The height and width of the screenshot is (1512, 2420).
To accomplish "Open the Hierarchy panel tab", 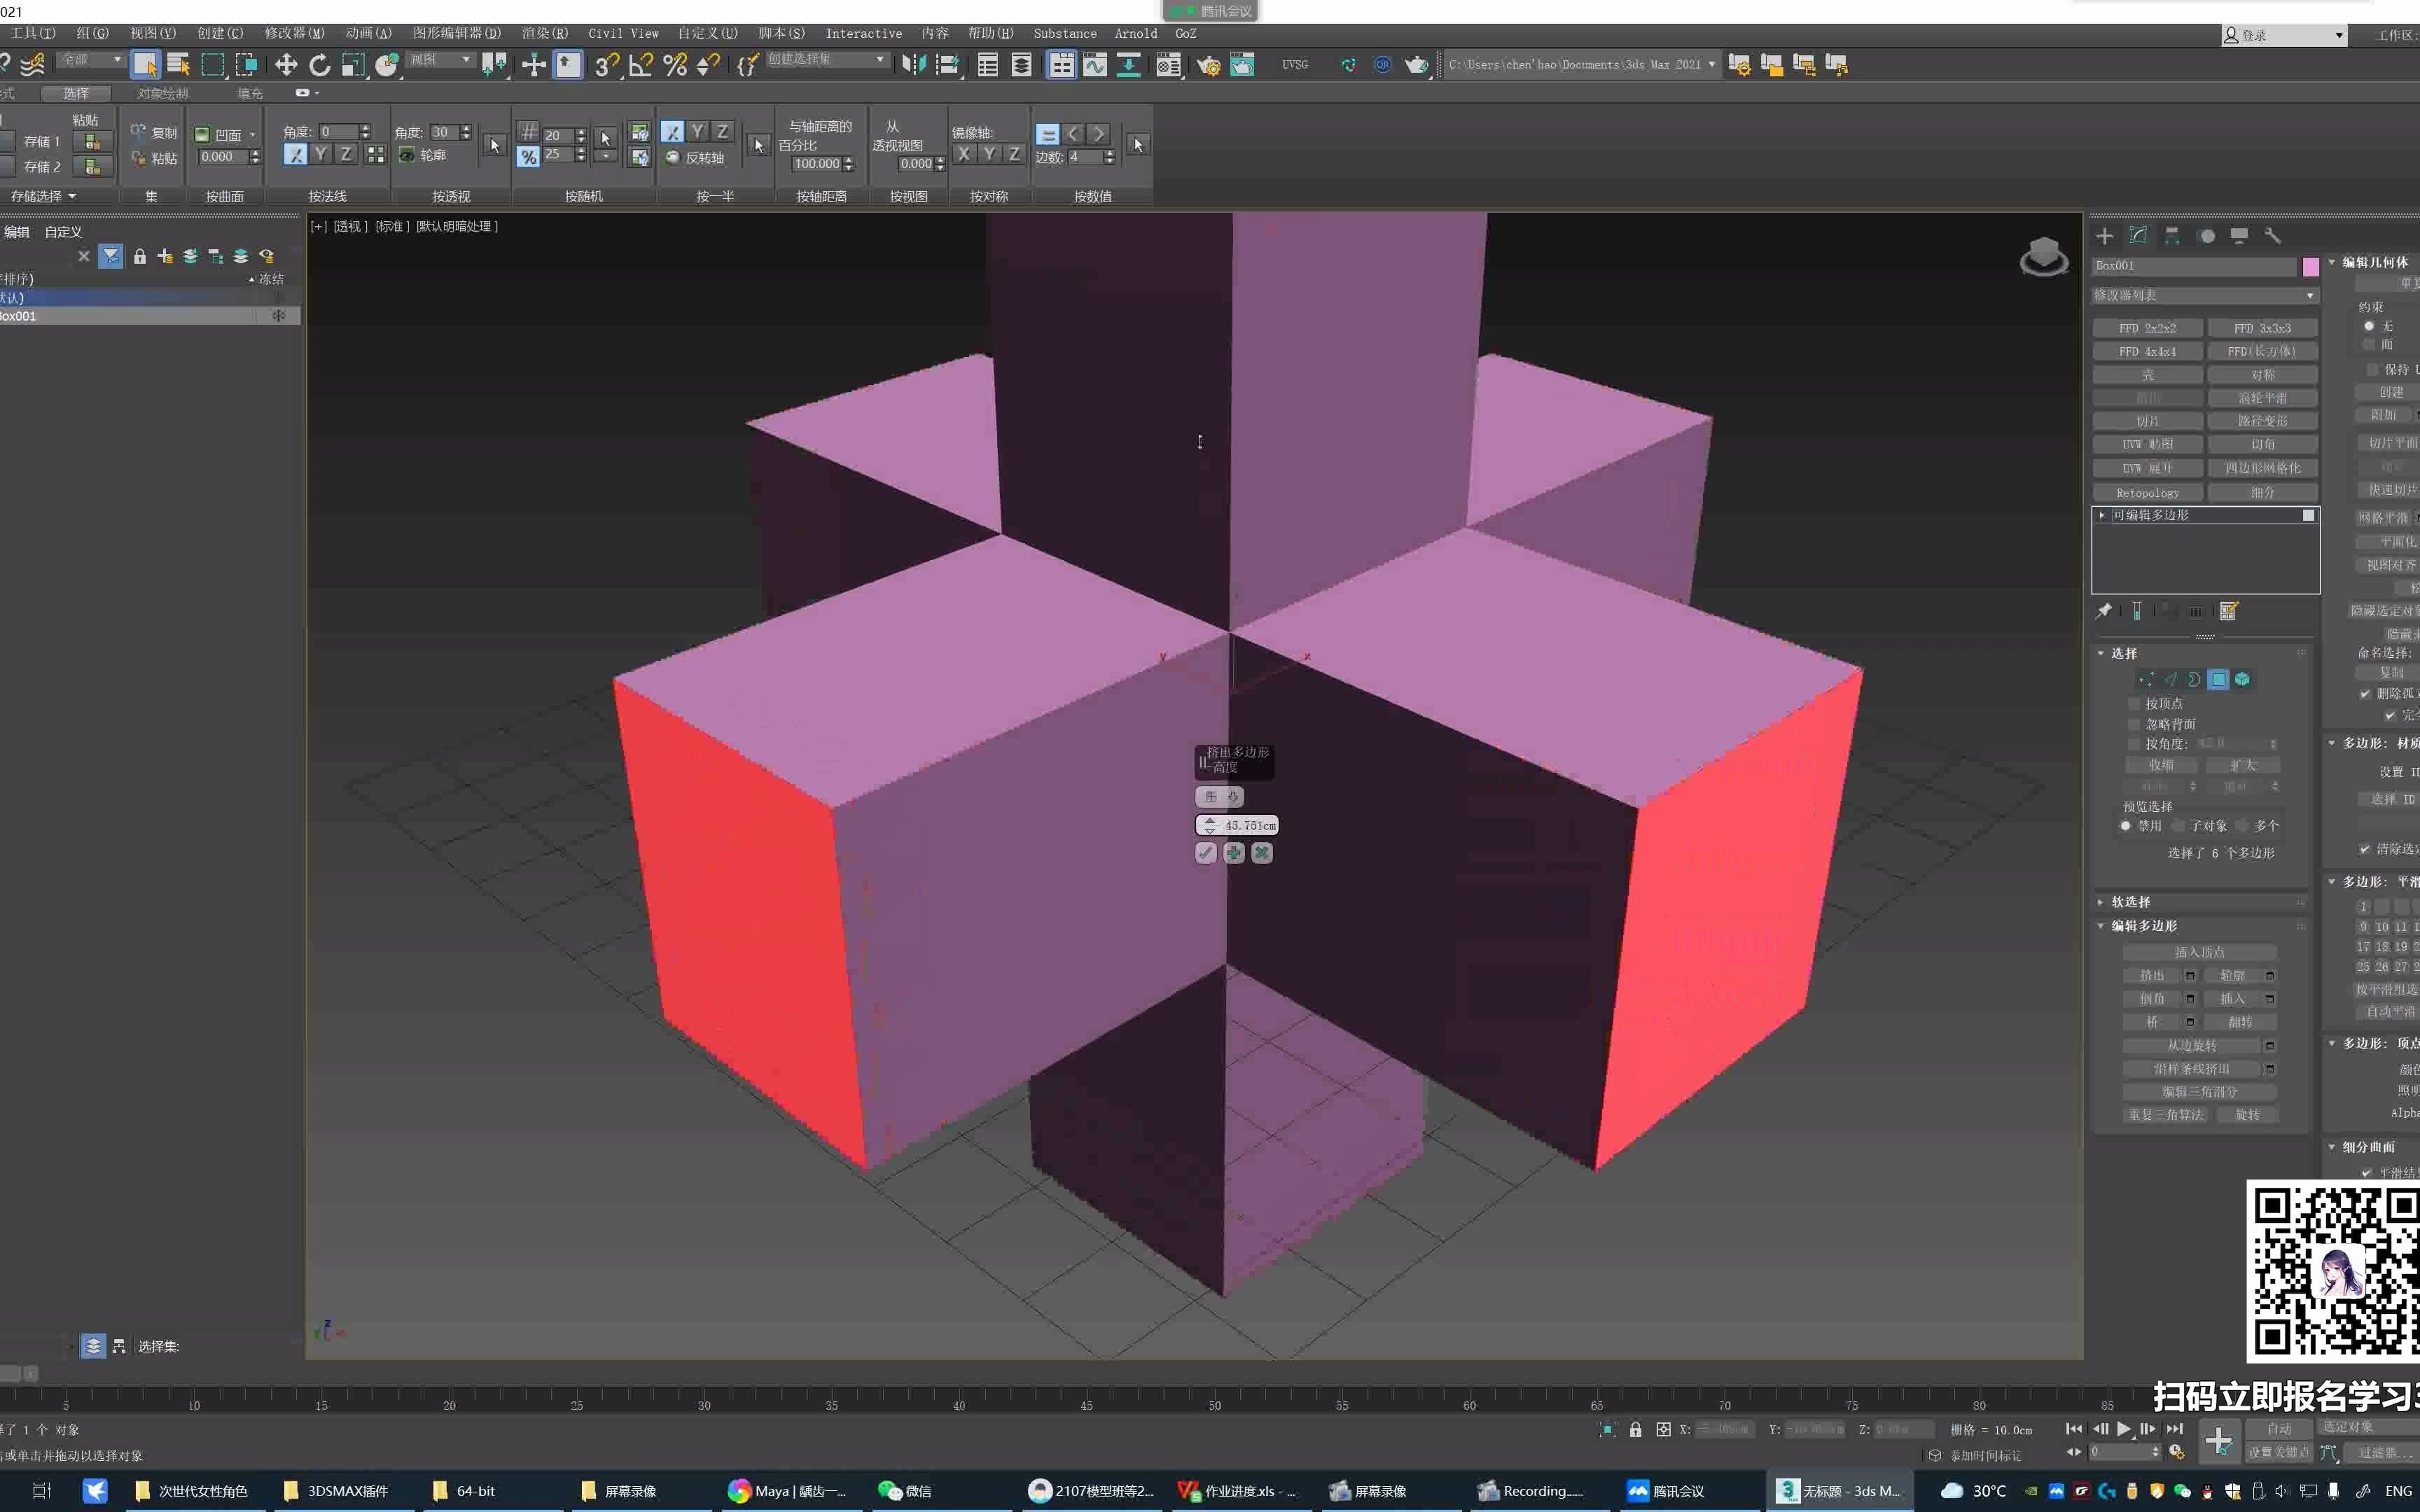I will (x=2172, y=236).
